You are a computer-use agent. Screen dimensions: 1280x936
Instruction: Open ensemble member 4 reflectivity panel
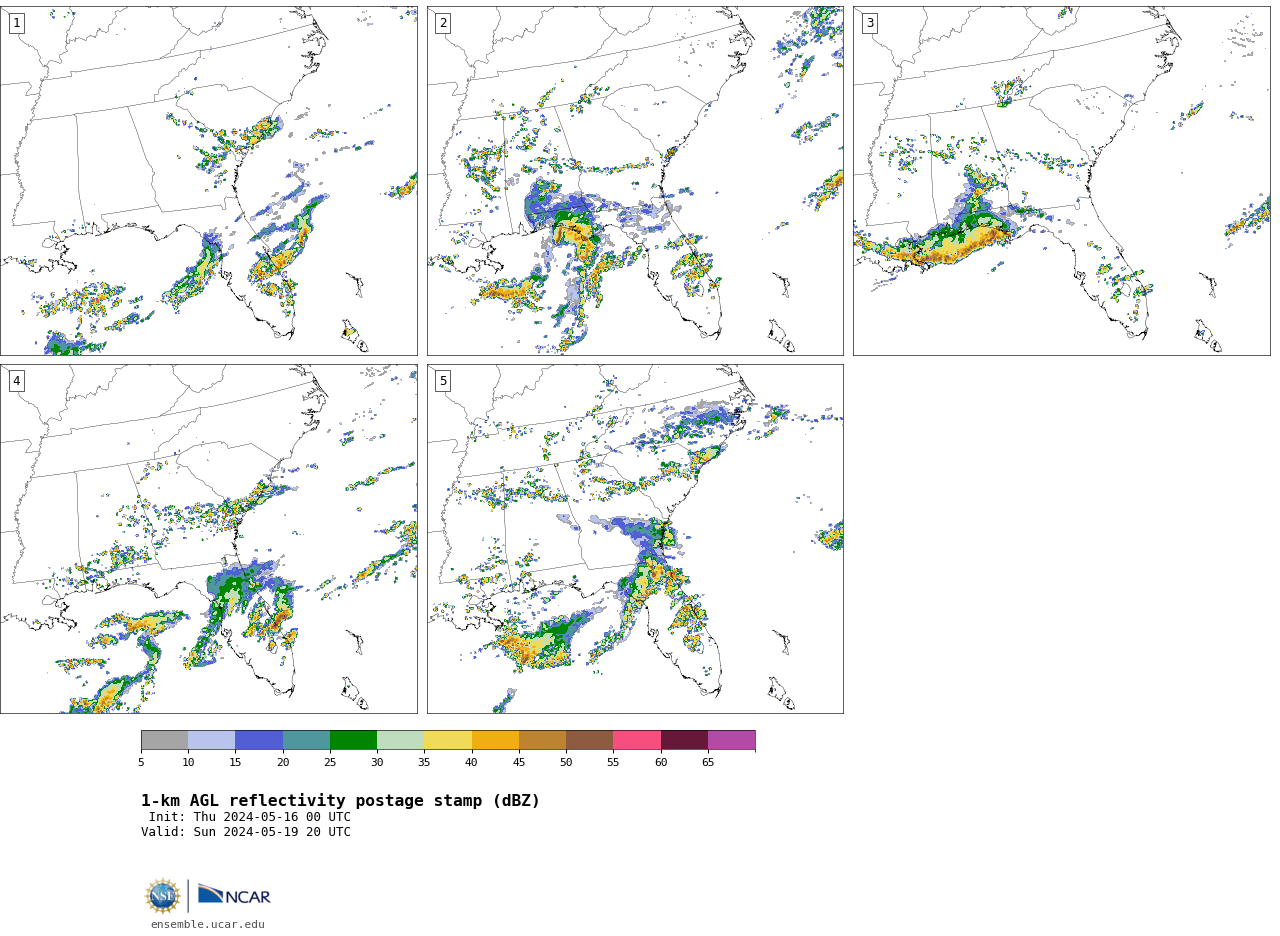[x=209, y=539]
